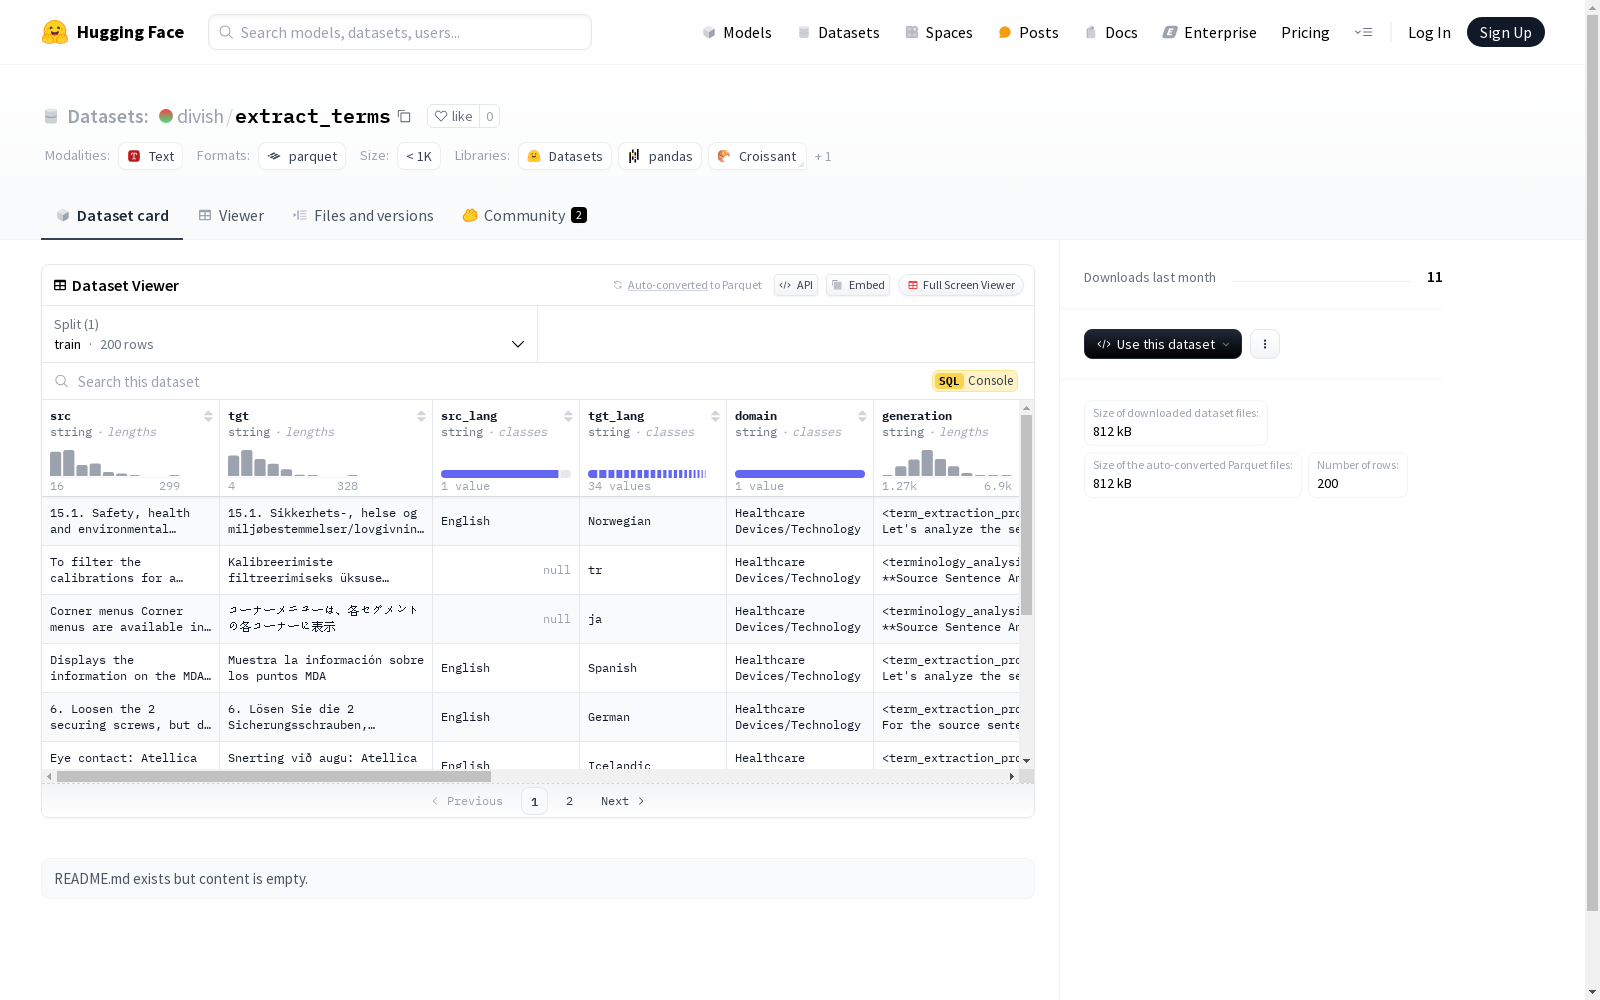Click the Datasets library tag
The width and height of the screenshot is (1600, 1000).
(x=565, y=156)
